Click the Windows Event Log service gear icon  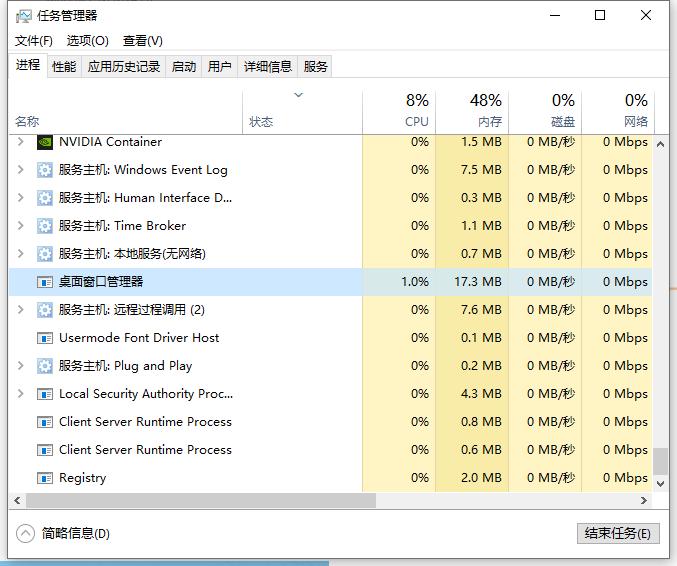coord(44,170)
